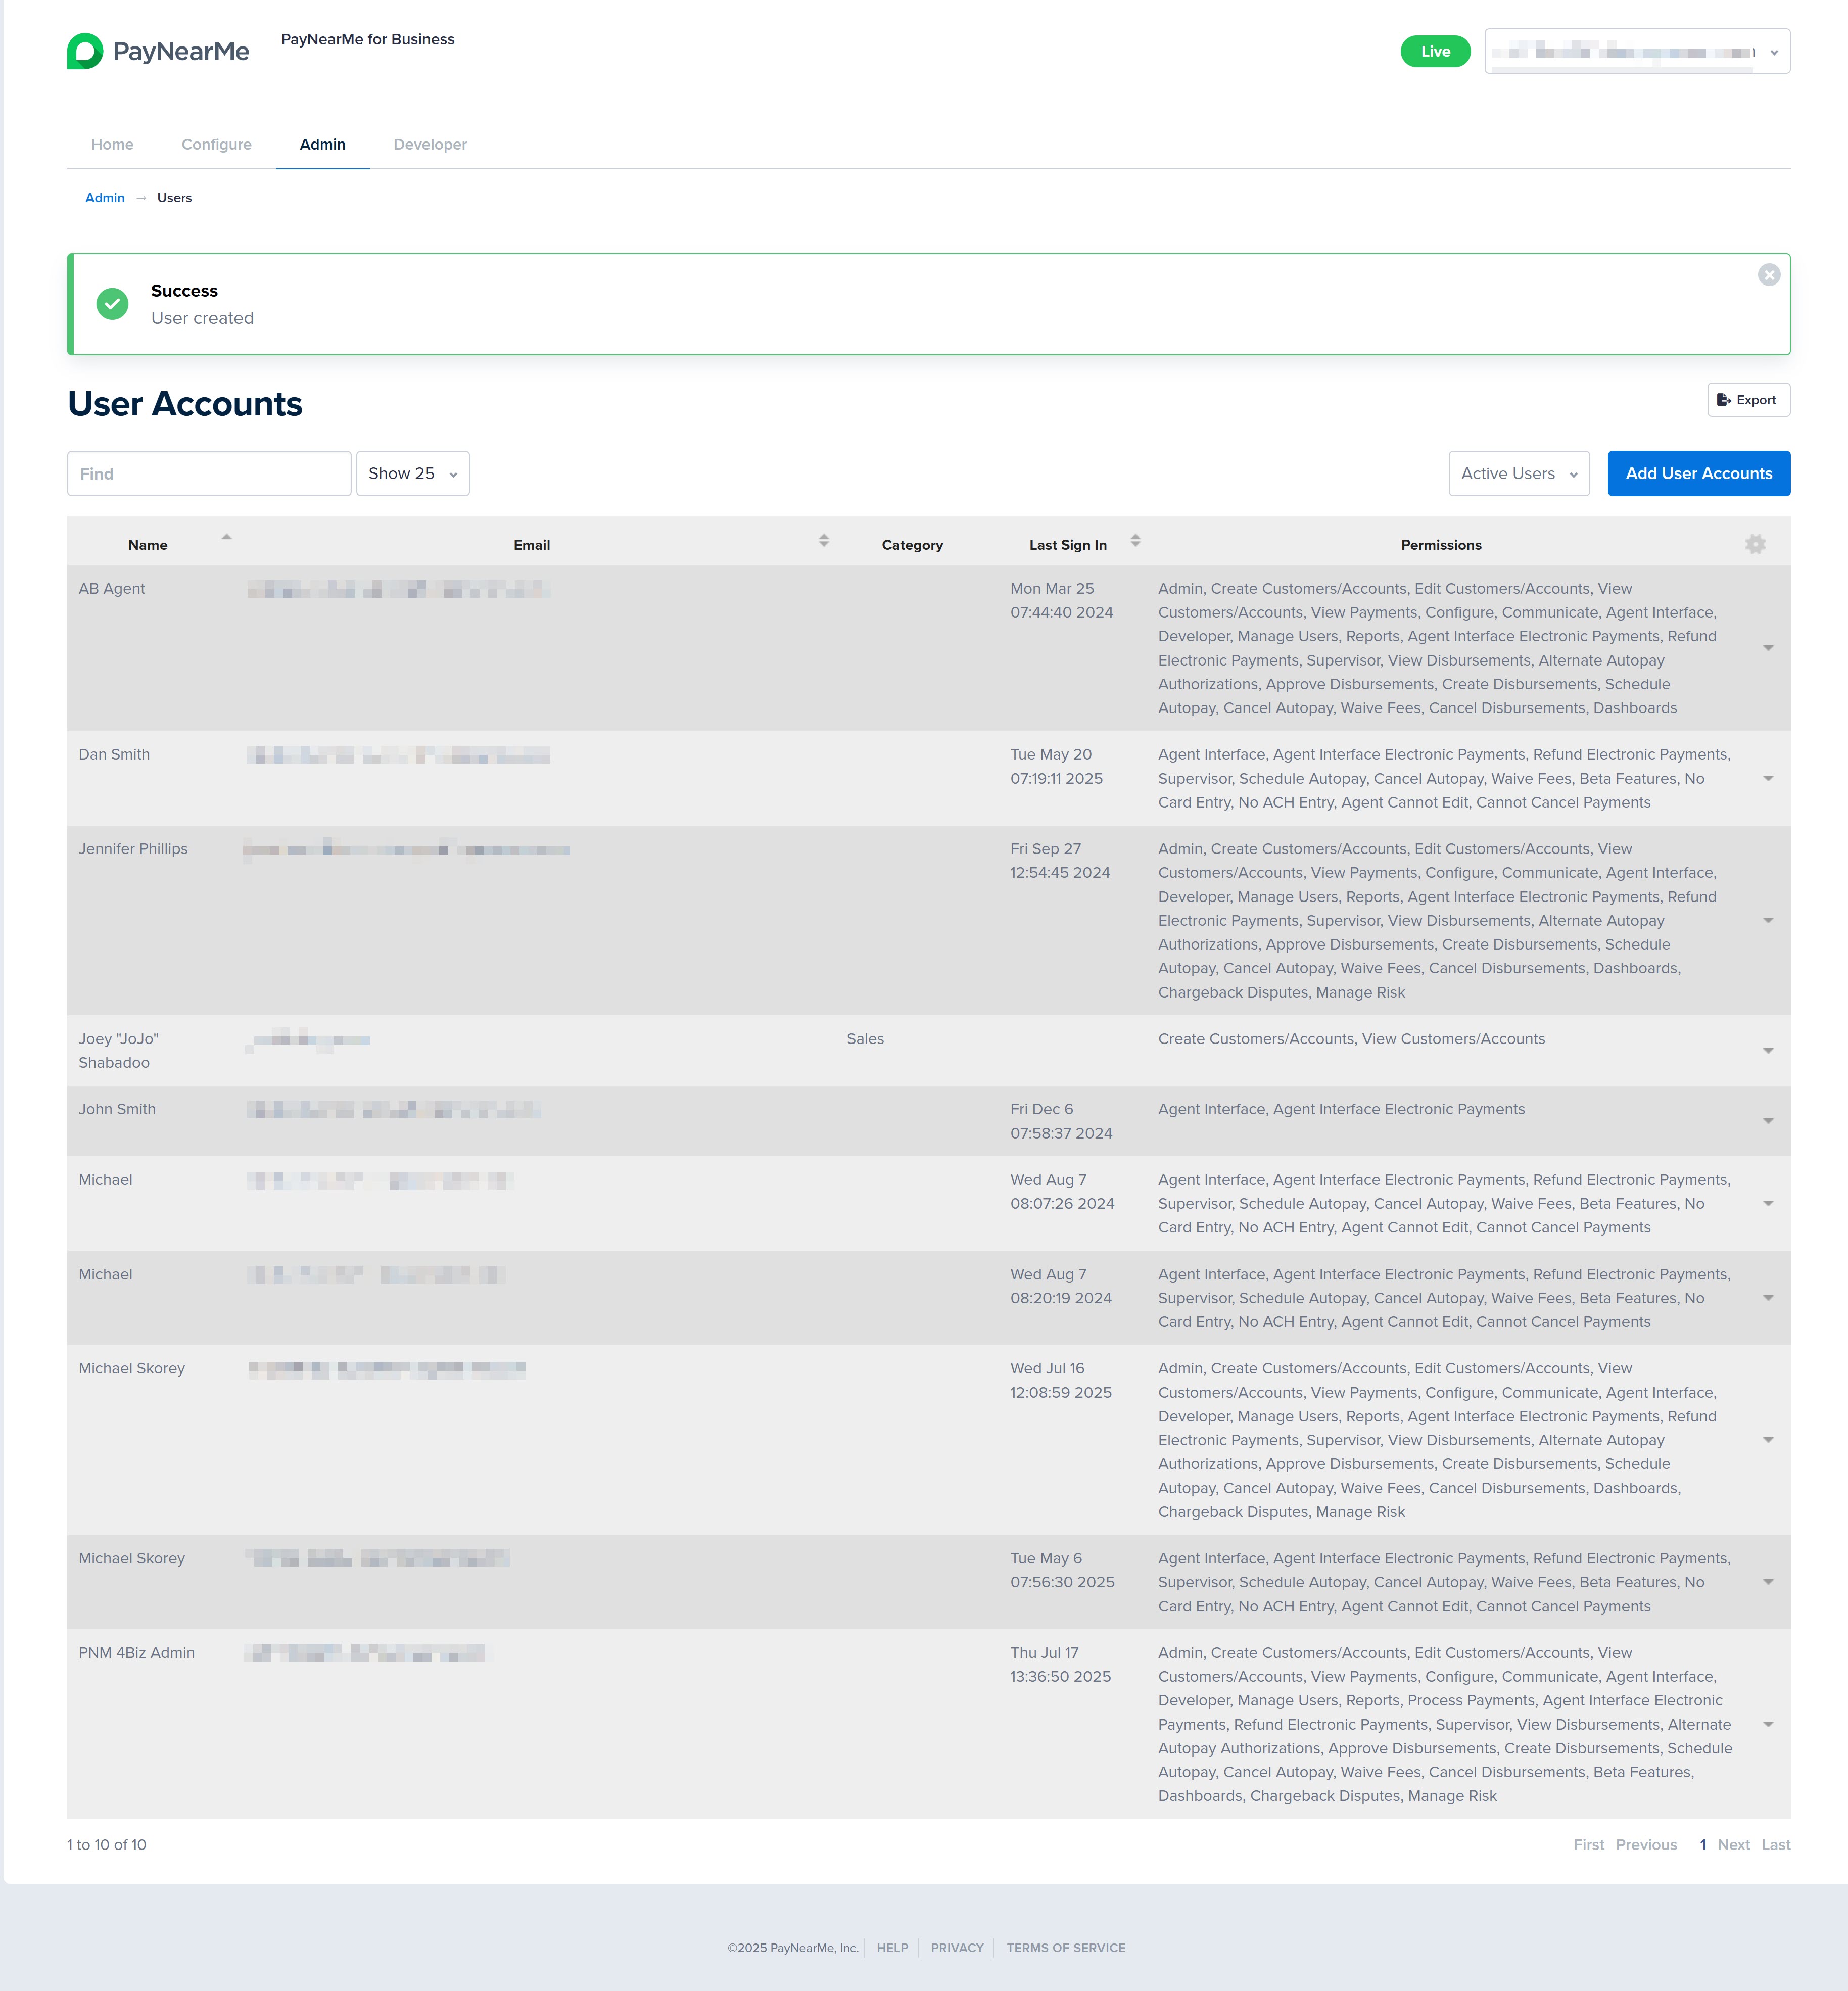The image size is (1848, 1991).
Task: Select the John Smith name cell
Action: tap(117, 1109)
